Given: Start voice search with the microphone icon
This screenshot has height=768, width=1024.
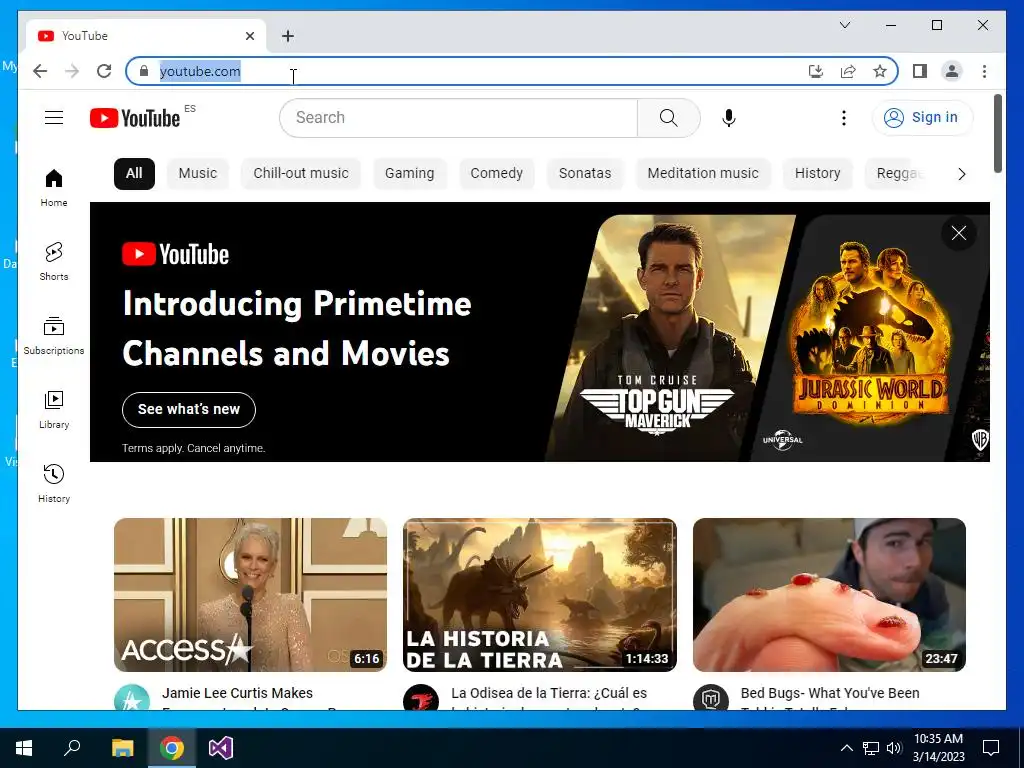Looking at the screenshot, I should click(x=729, y=118).
